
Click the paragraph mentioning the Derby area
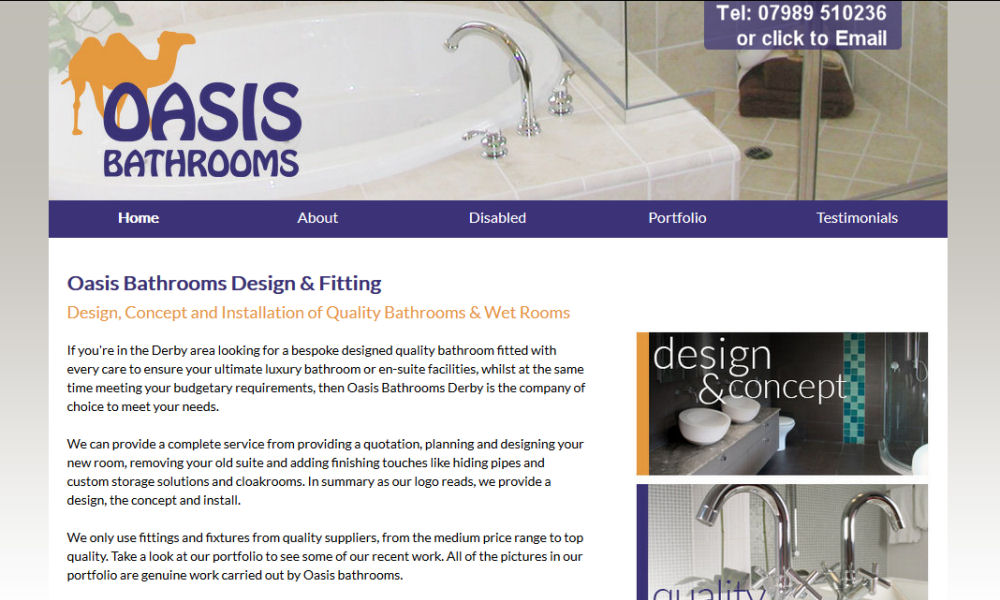click(x=326, y=378)
